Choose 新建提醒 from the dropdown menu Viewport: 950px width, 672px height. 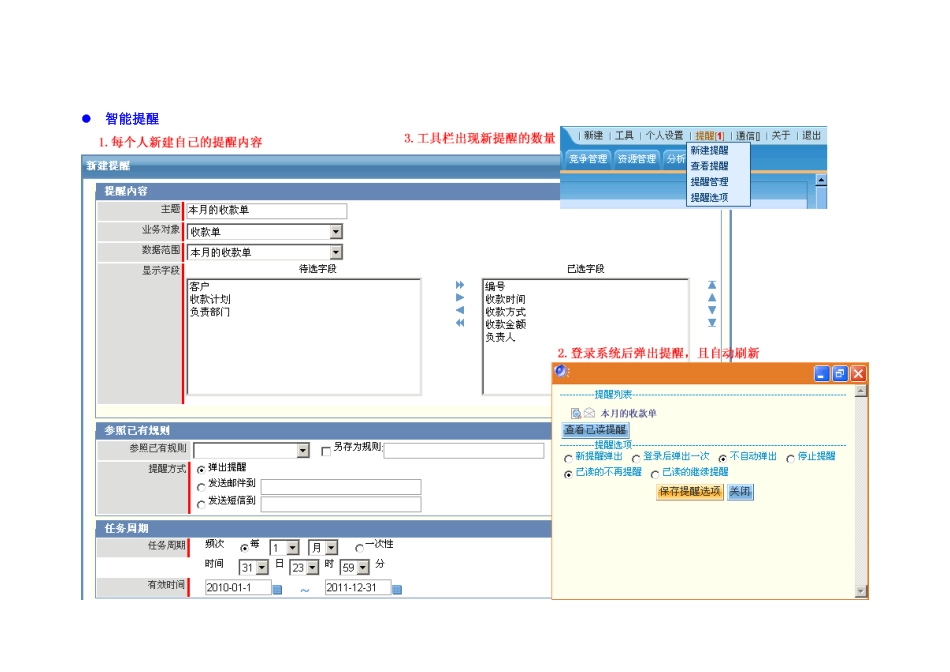pos(709,150)
